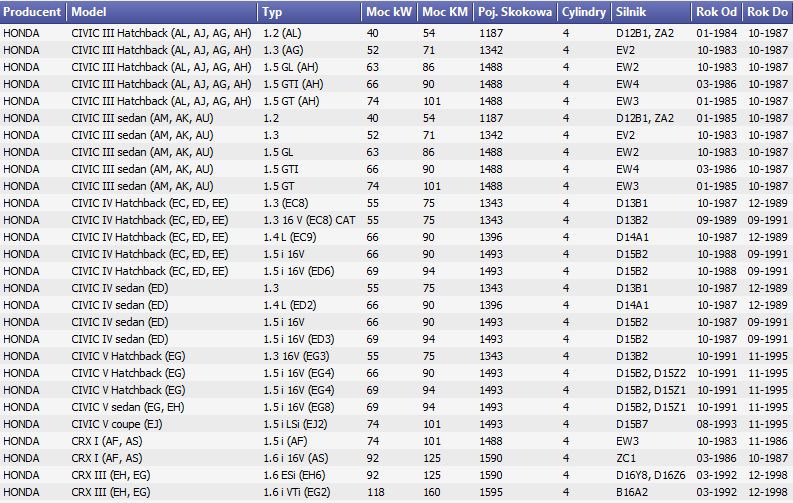Click the engine cell D15B2, D15Z2
The height and width of the screenshot is (503, 793).
pos(651,373)
